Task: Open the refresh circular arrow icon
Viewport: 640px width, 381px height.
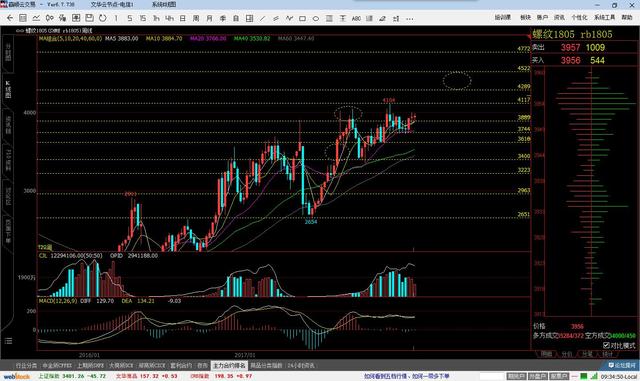Action: 102,18
